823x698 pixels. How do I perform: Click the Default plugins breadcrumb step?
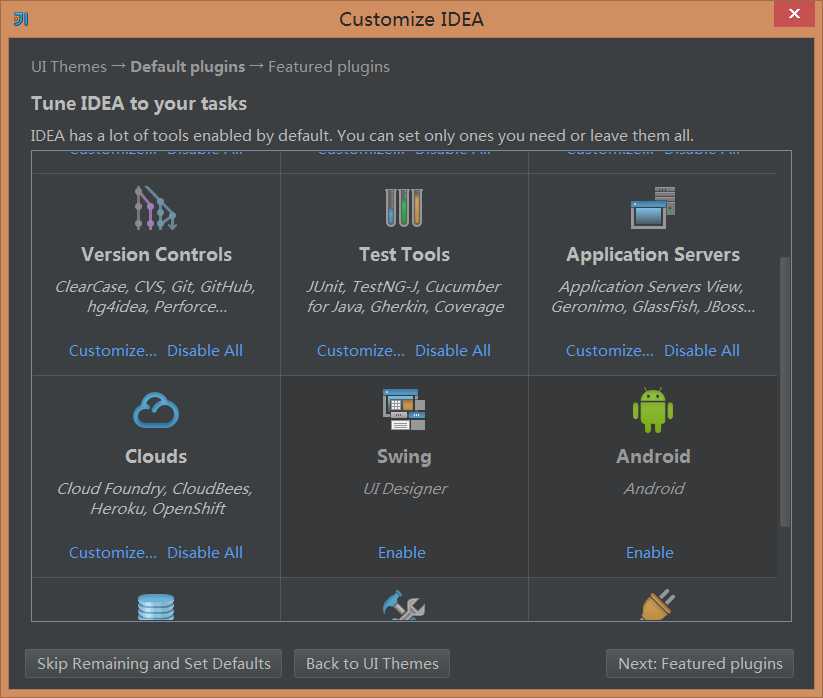click(187, 67)
